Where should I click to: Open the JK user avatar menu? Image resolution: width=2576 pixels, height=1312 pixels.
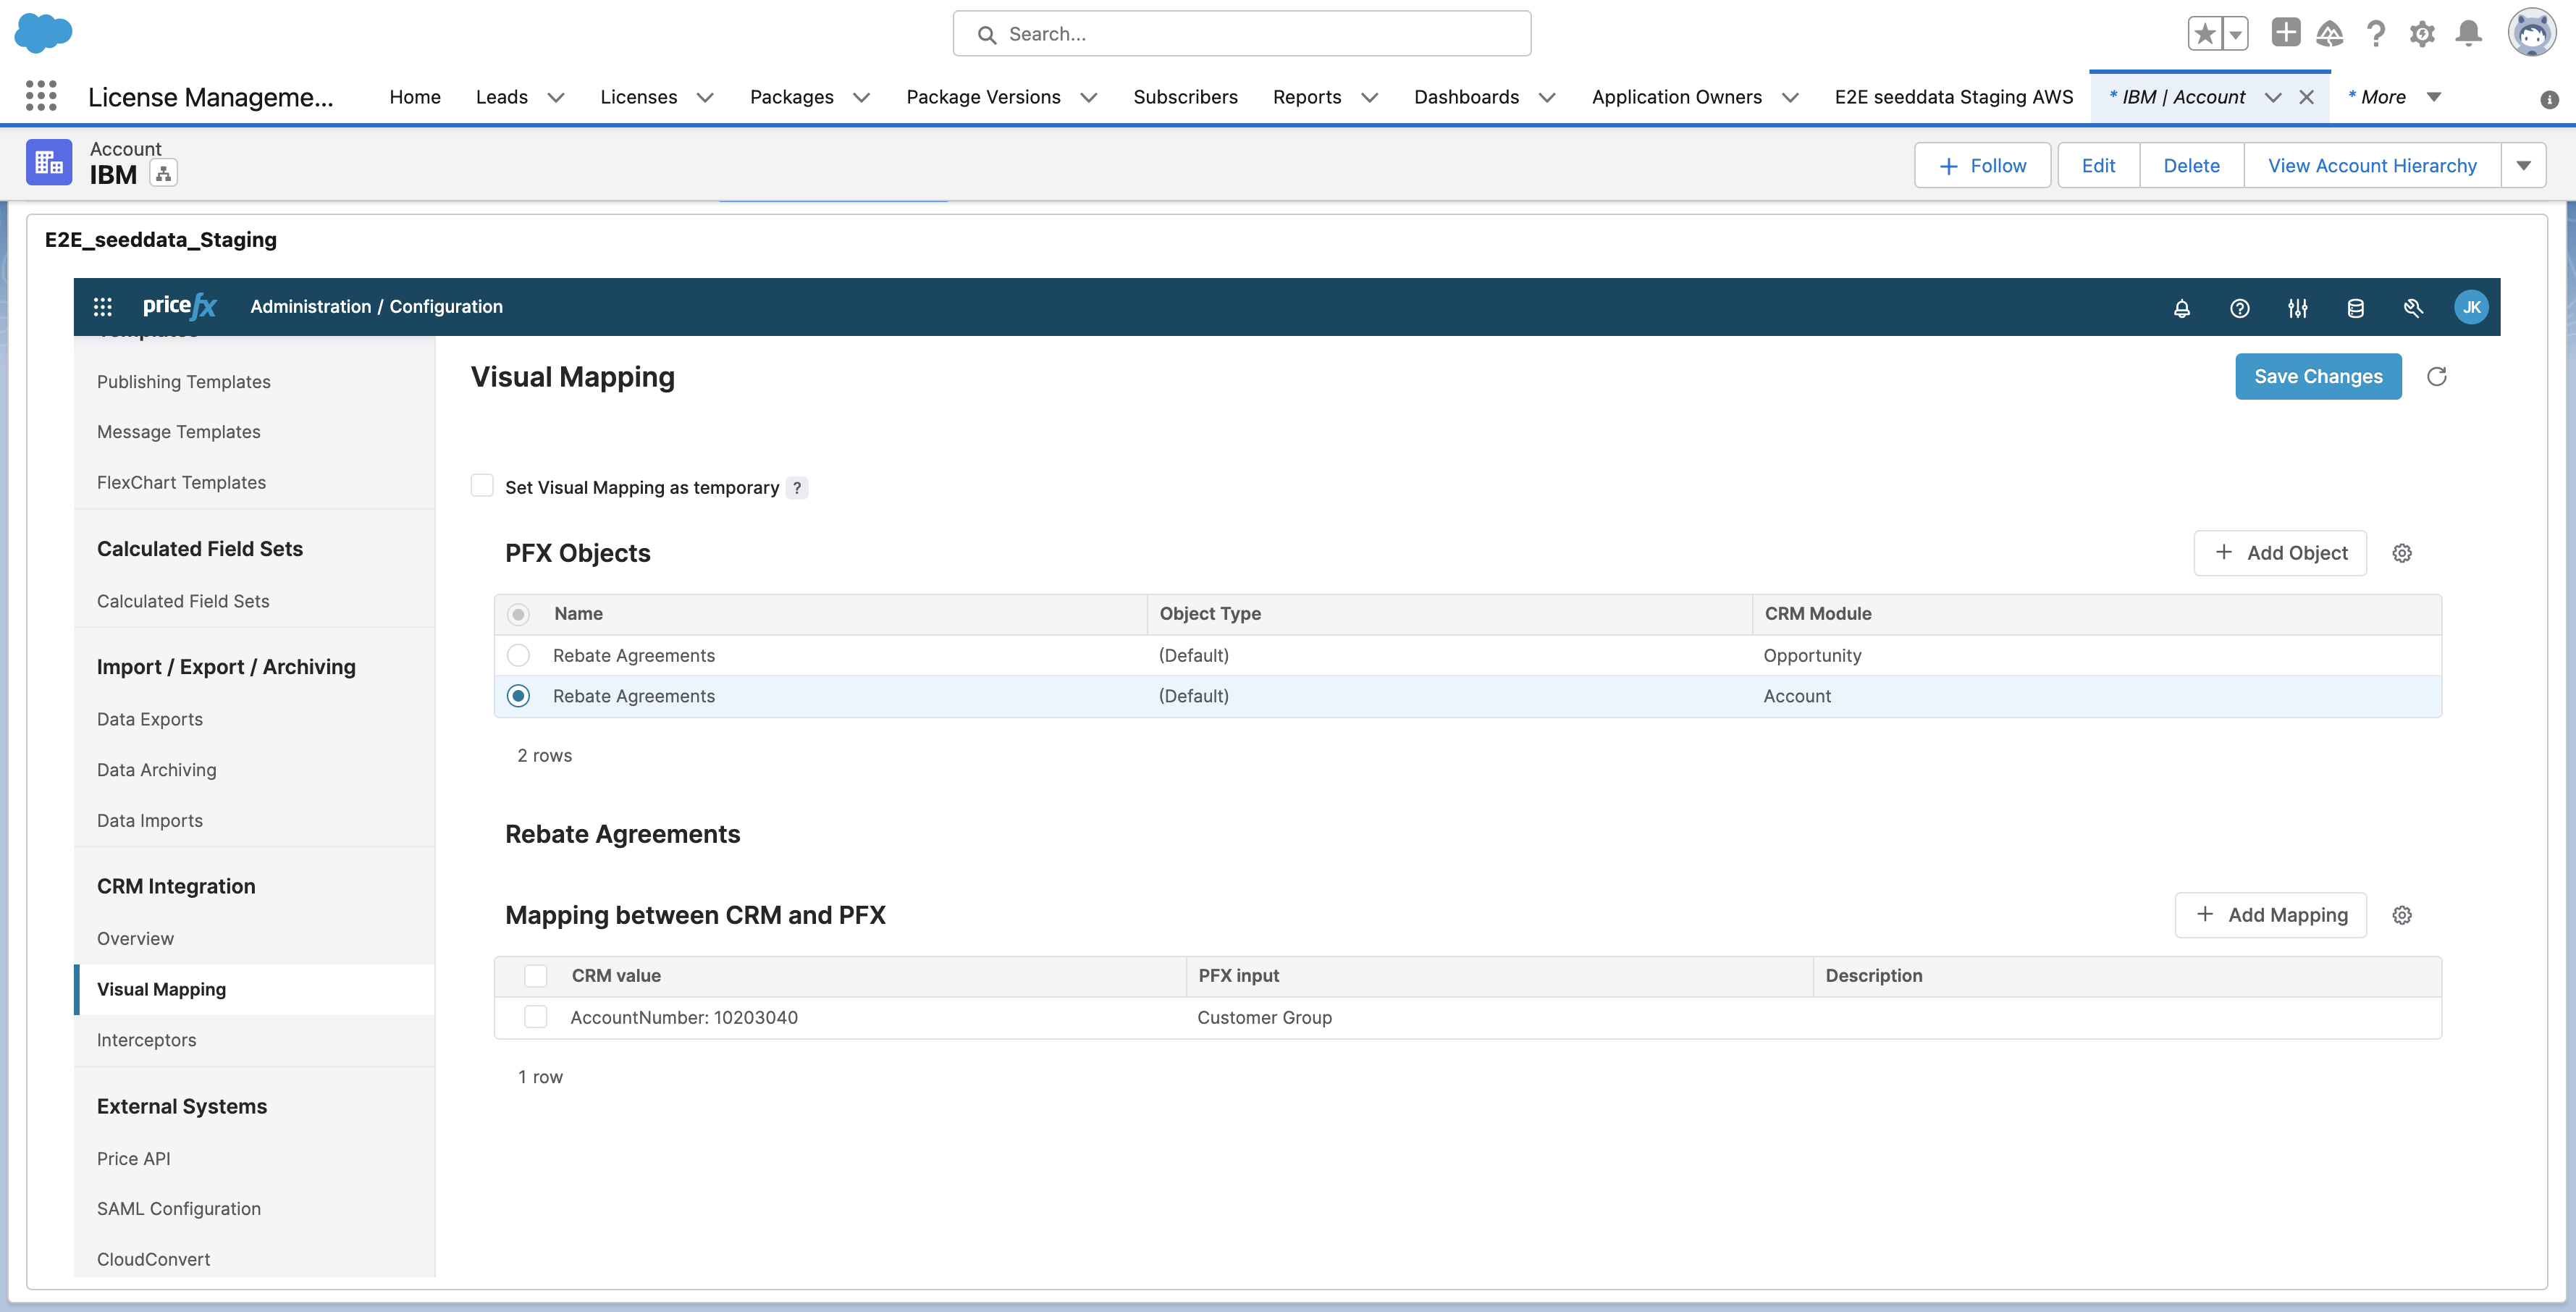[2472, 307]
